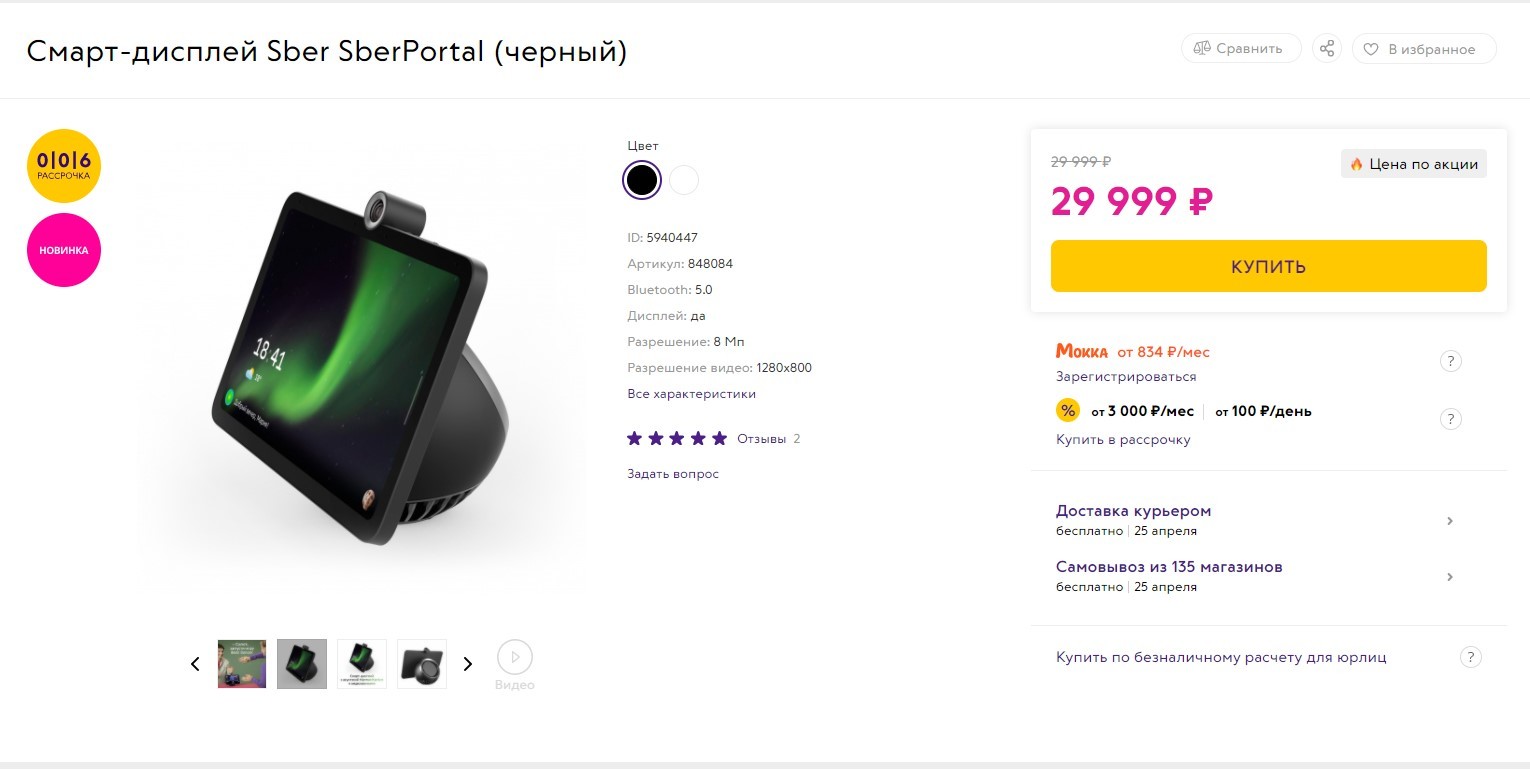
Task: Open the Сравнить compare button
Action: [x=1241, y=48]
